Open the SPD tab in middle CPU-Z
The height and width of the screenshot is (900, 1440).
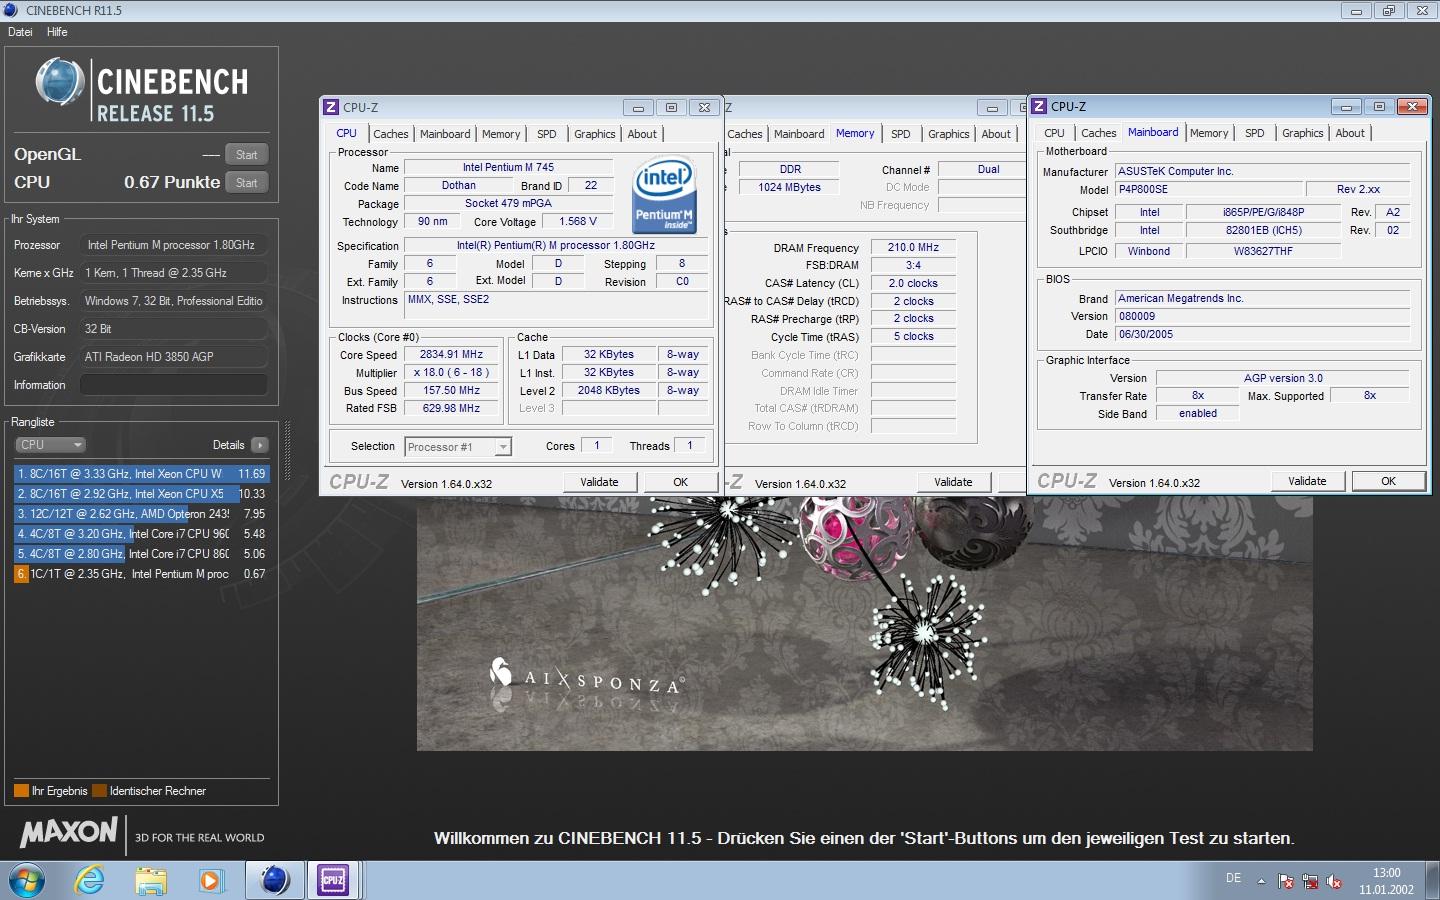click(x=901, y=134)
